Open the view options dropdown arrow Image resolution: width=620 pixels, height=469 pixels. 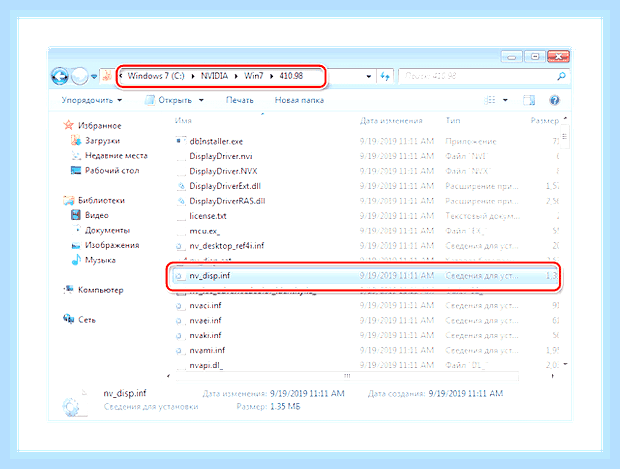coord(505,100)
